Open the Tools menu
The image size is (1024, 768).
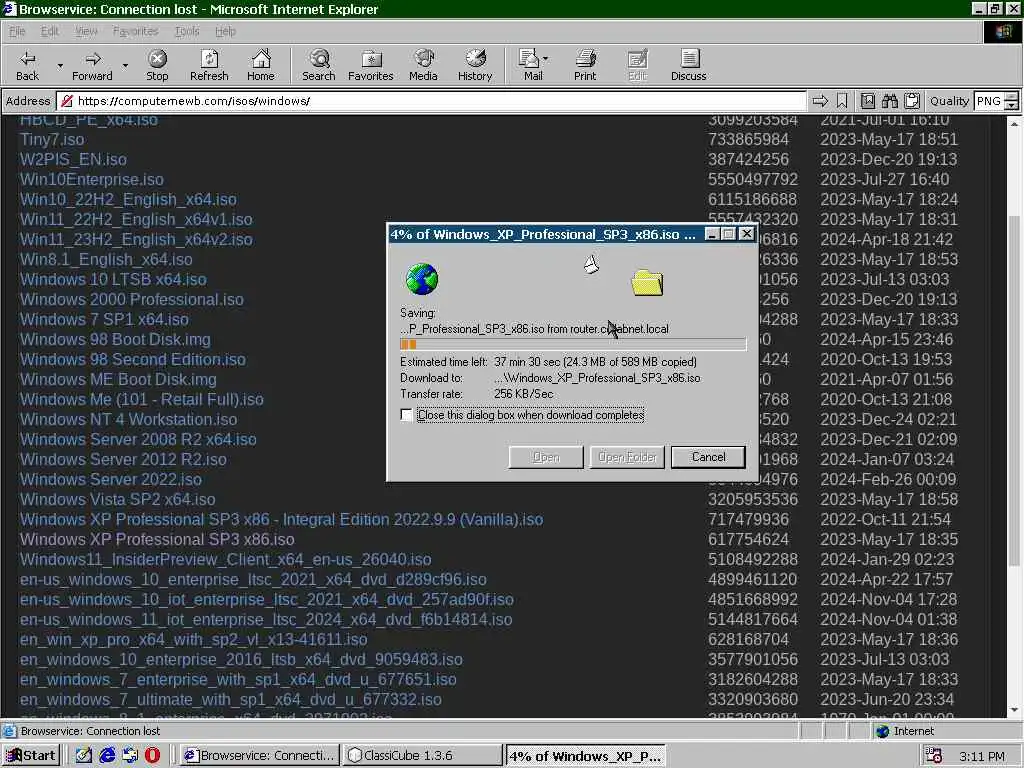click(187, 31)
